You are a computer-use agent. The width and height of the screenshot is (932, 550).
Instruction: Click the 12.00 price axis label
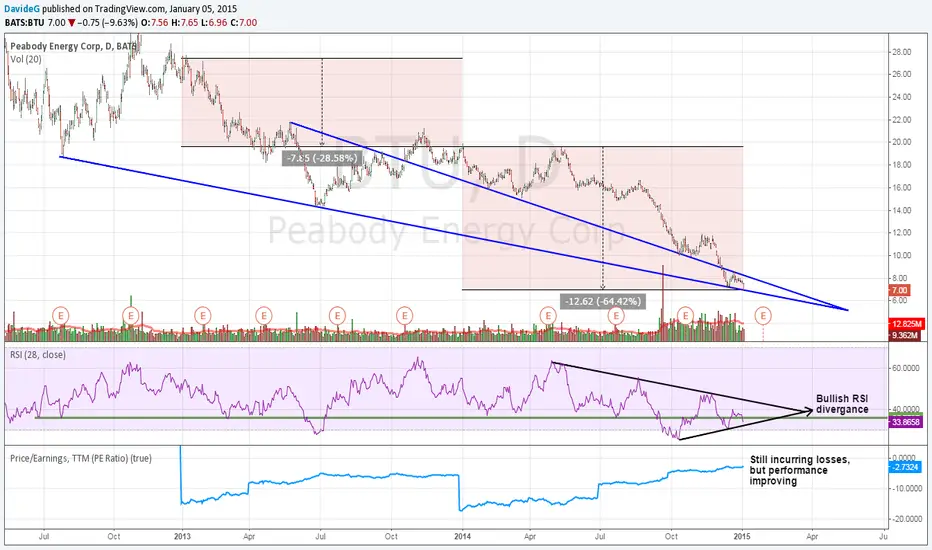coord(901,232)
